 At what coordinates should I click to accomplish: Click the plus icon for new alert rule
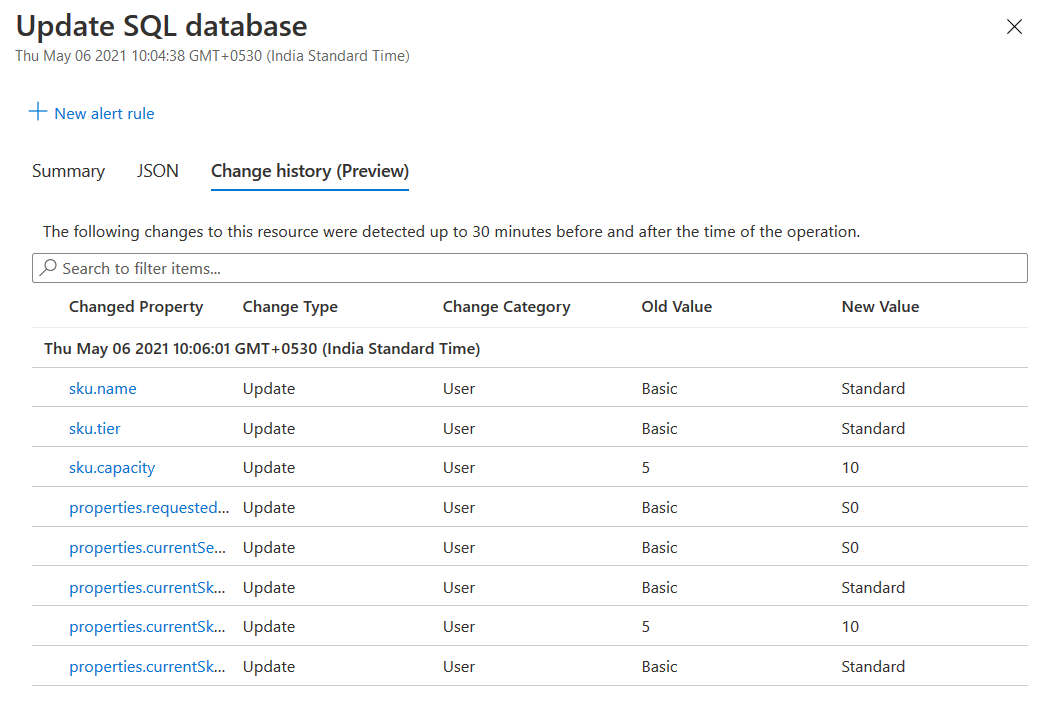point(38,112)
